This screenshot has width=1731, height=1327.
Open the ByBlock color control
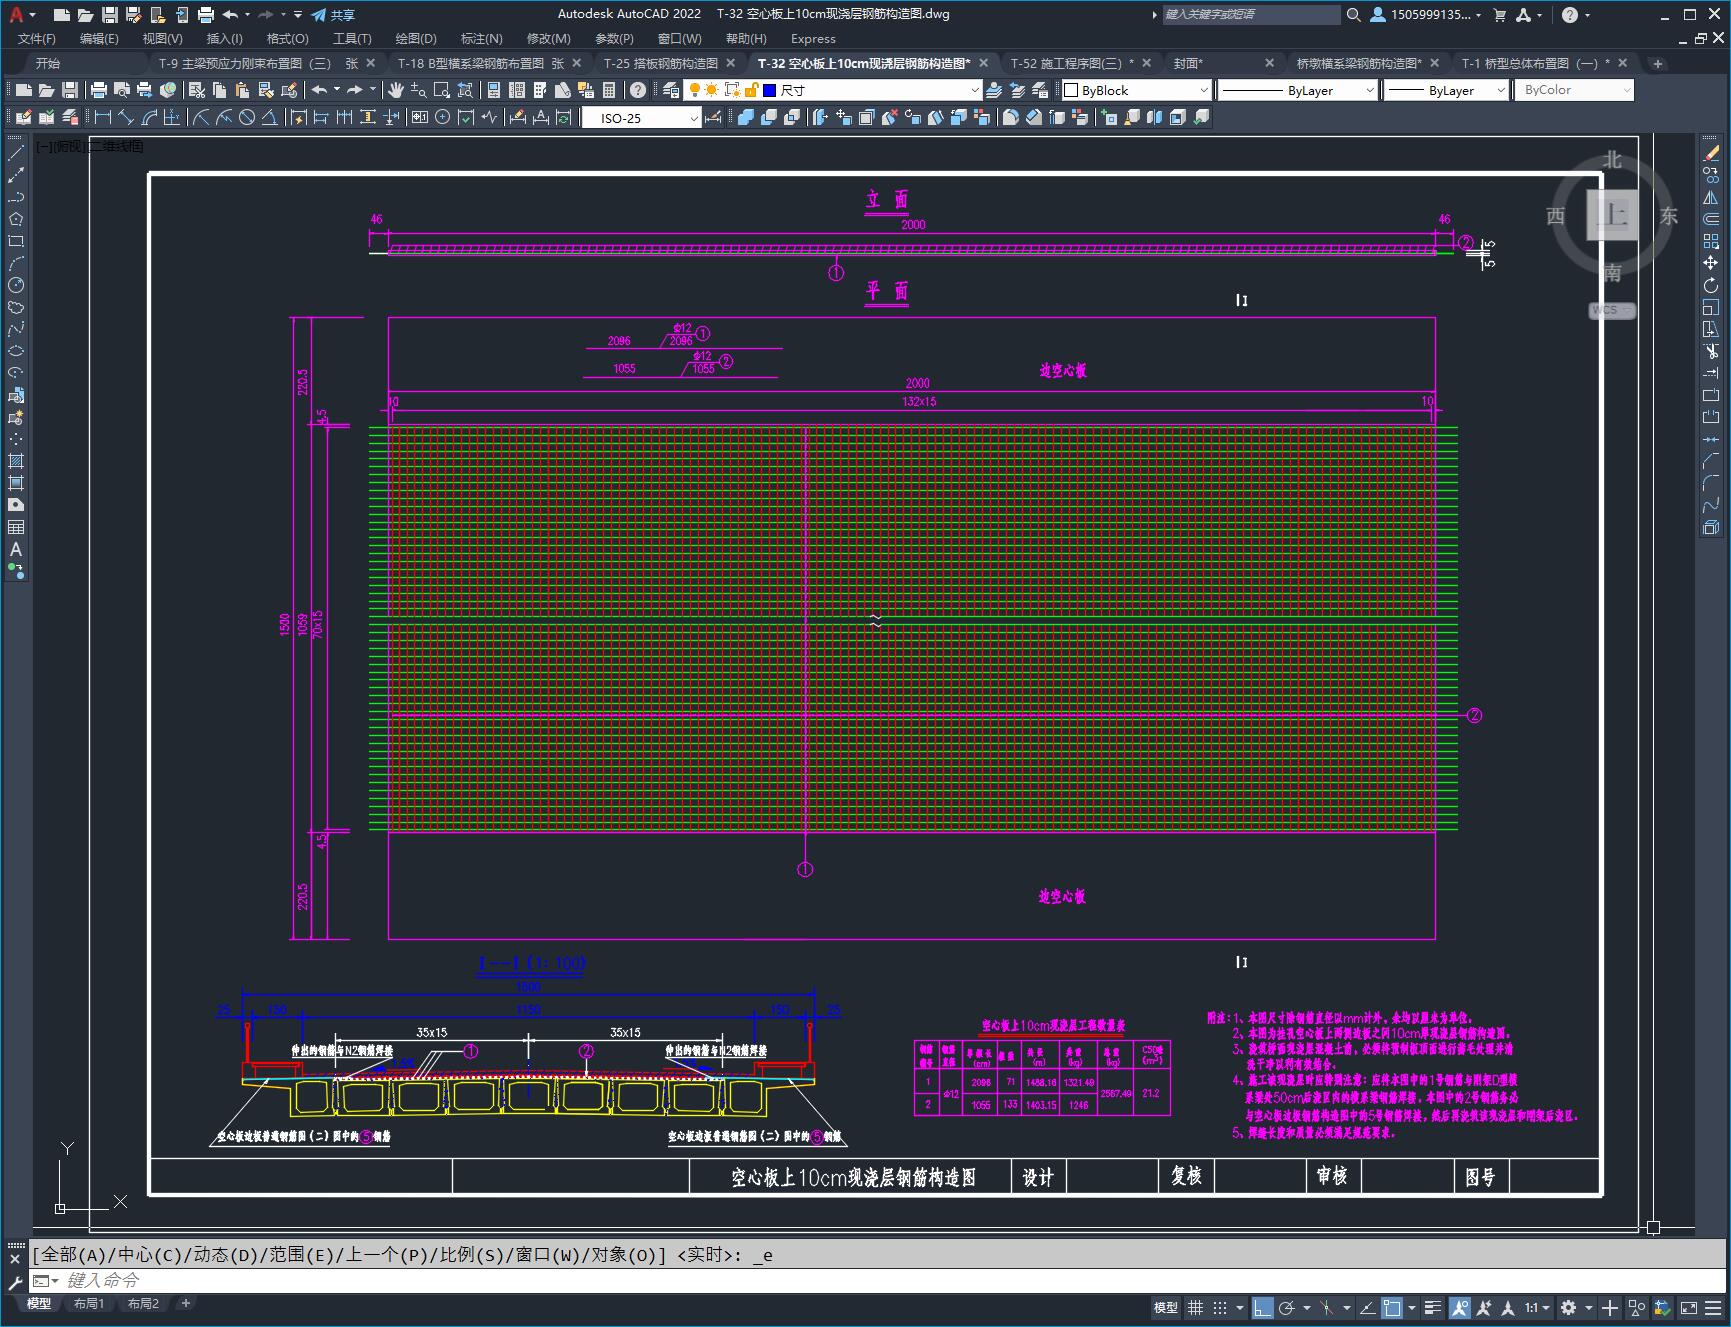(1135, 90)
